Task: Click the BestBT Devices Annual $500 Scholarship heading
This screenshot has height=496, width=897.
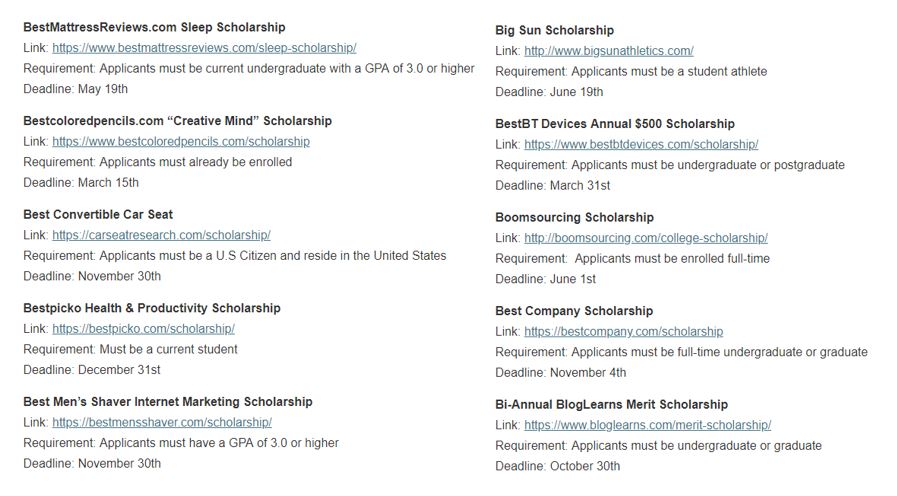Action: [615, 124]
